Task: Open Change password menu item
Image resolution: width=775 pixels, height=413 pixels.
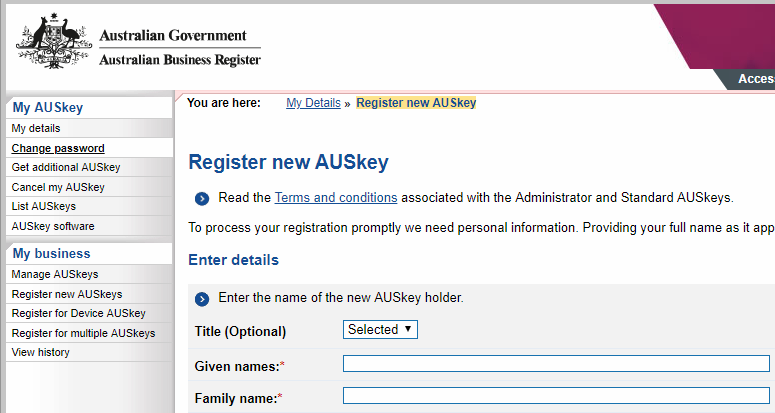Action: (x=58, y=148)
